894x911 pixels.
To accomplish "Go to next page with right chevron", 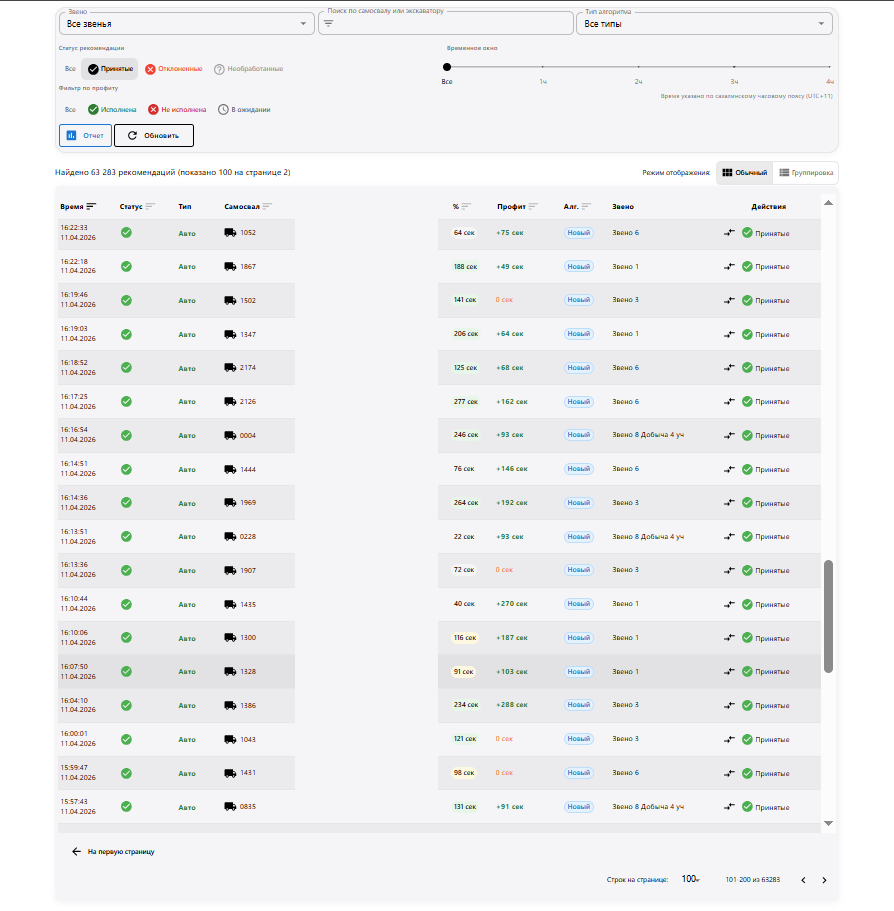I will pos(824,880).
